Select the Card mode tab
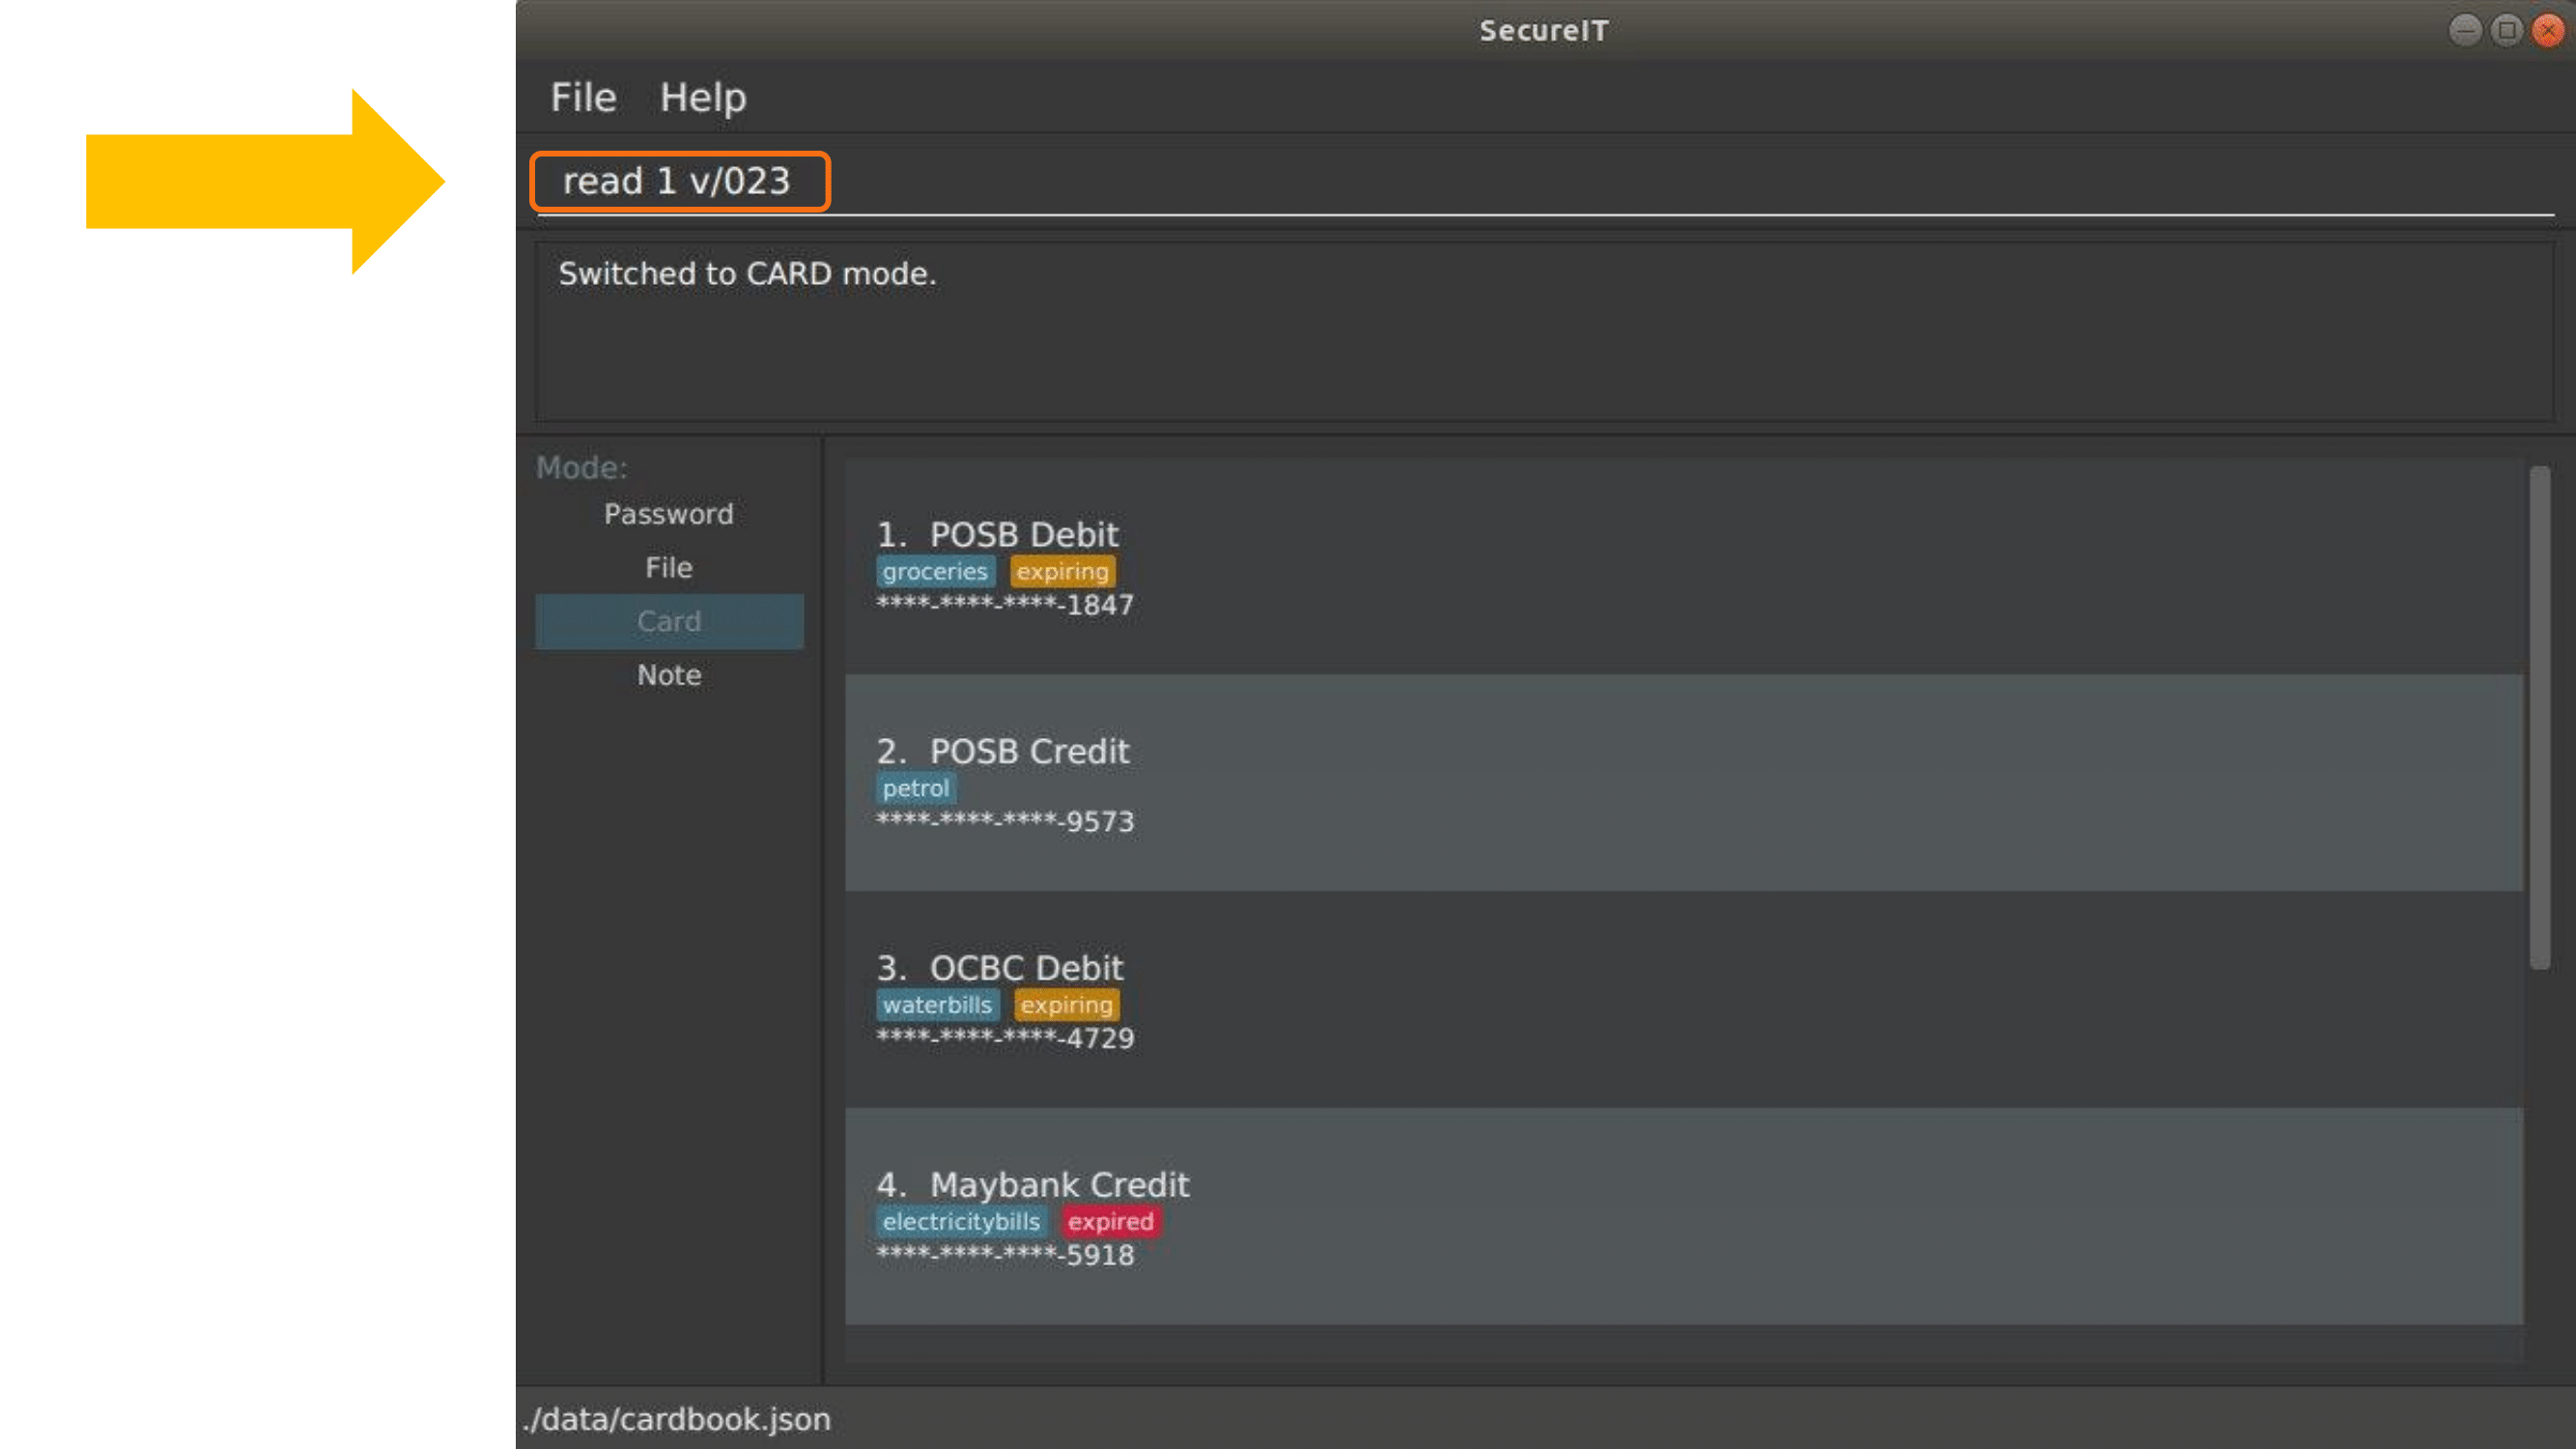Image resolution: width=2576 pixels, height=1449 pixels. coord(668,621)
